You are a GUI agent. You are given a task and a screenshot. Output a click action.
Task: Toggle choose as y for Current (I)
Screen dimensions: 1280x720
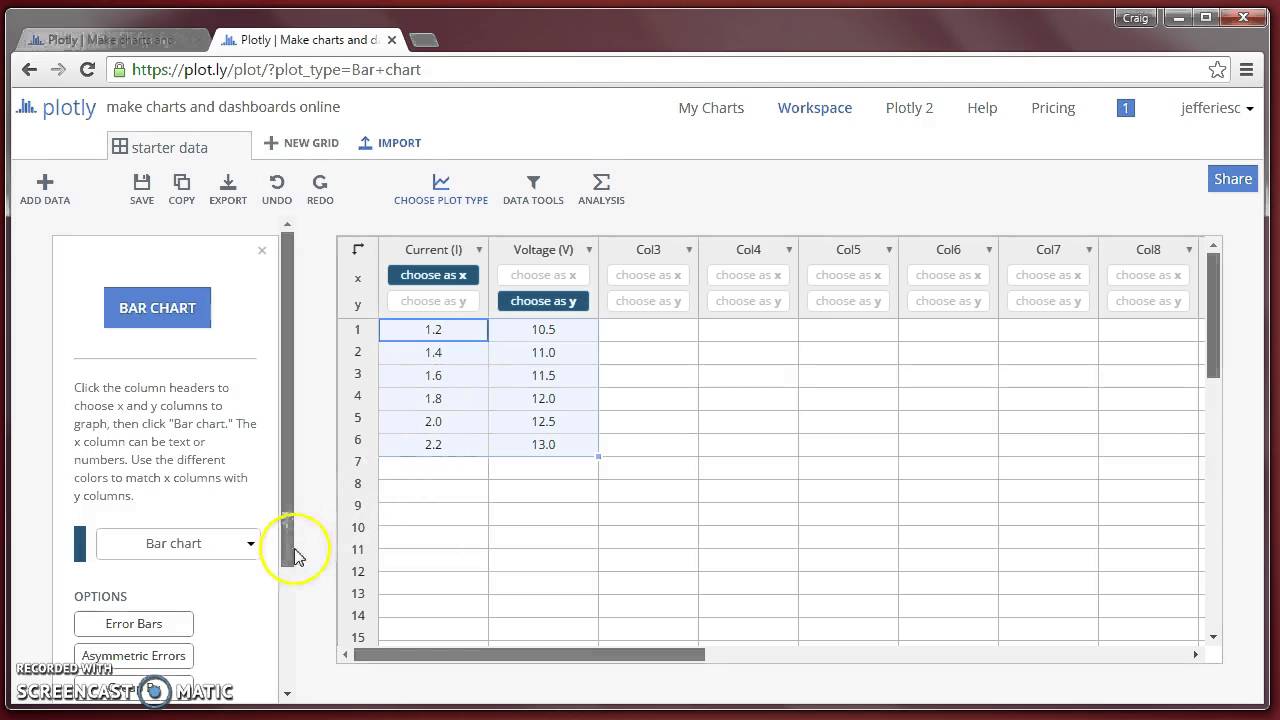(x=433, y=301)
